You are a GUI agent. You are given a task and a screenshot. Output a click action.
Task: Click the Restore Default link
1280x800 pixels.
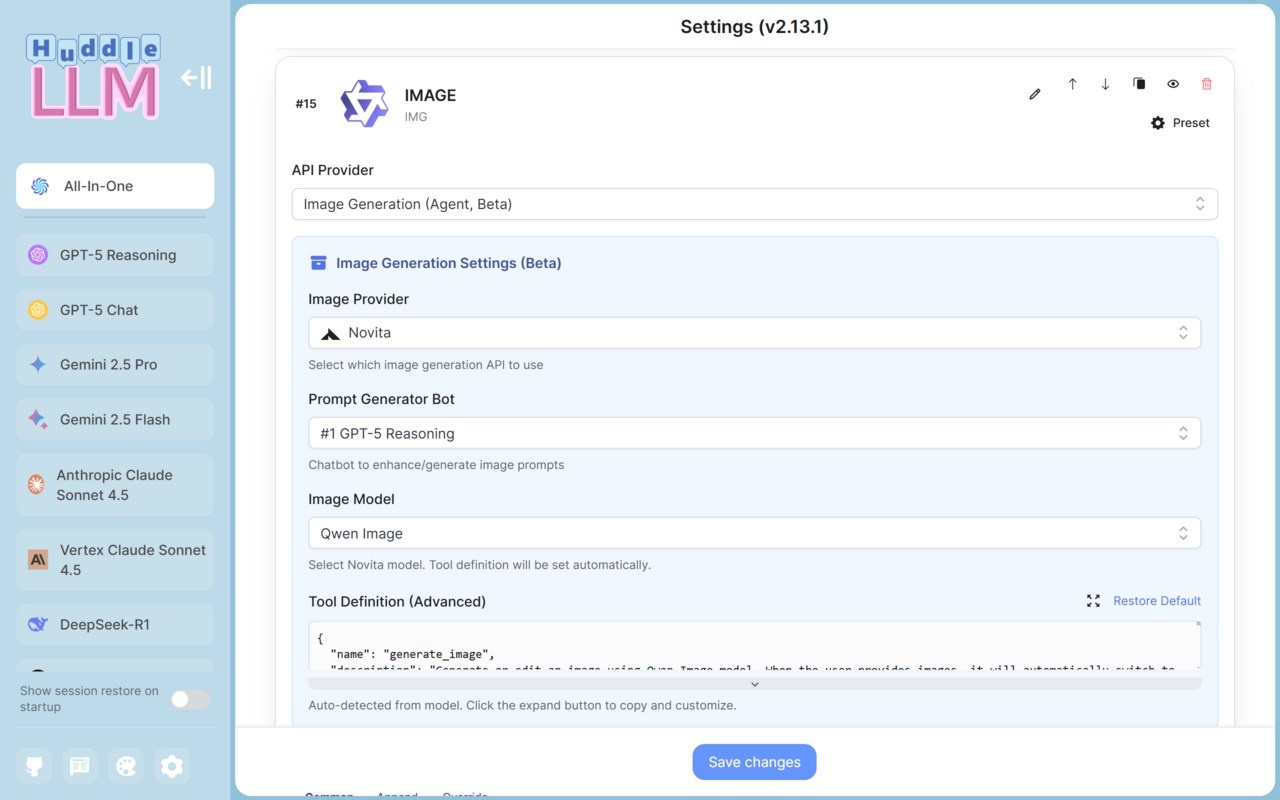coord(1156,601)
